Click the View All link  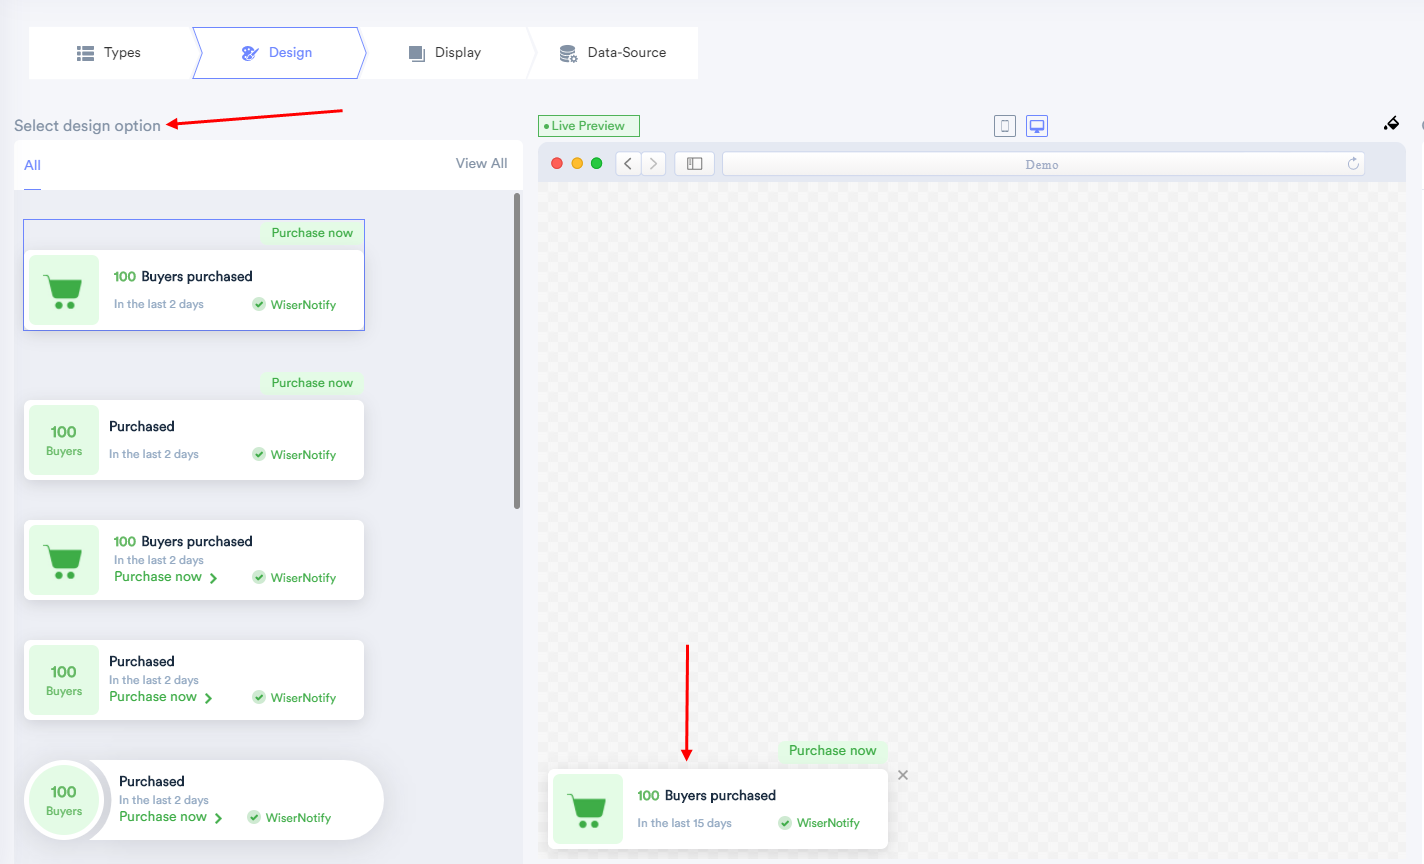(x=482, y=163)
